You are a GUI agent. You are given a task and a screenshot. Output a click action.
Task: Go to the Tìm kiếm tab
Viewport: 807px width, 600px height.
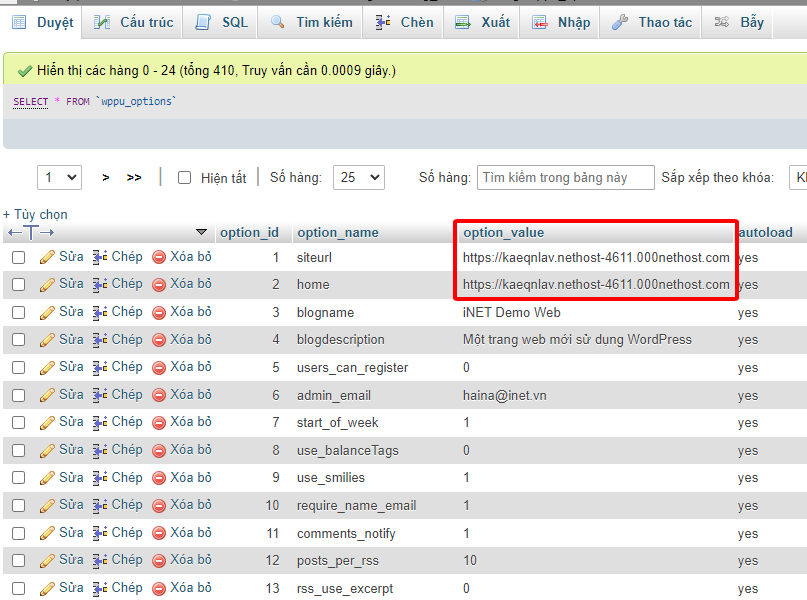pyautogui.click(x=311, y=22)
